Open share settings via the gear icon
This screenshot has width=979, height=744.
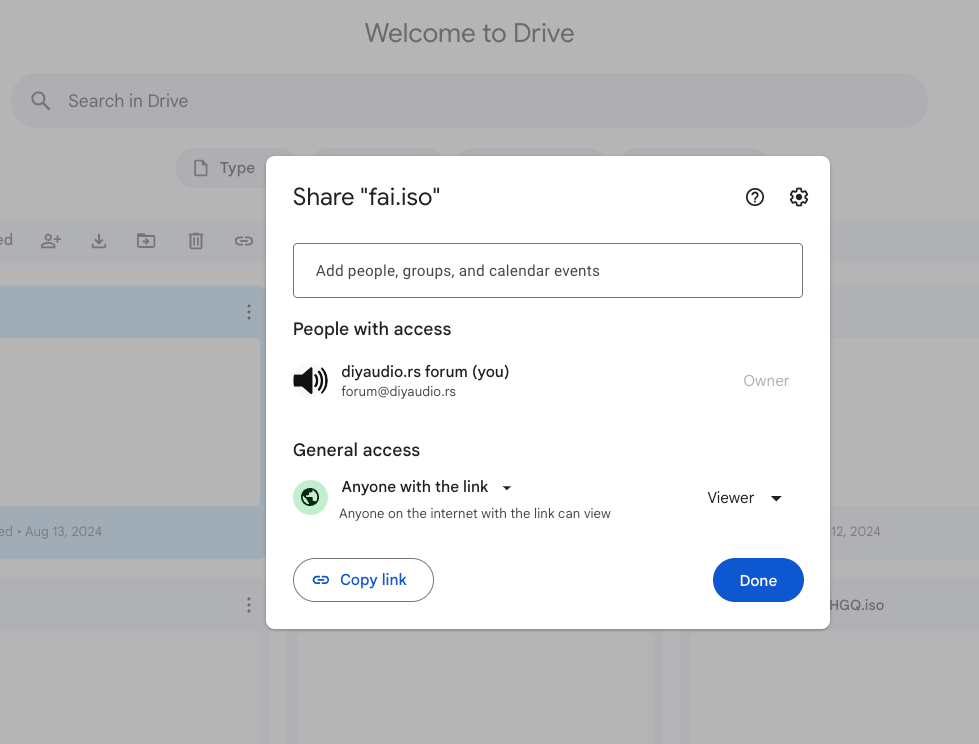point(799,197)
